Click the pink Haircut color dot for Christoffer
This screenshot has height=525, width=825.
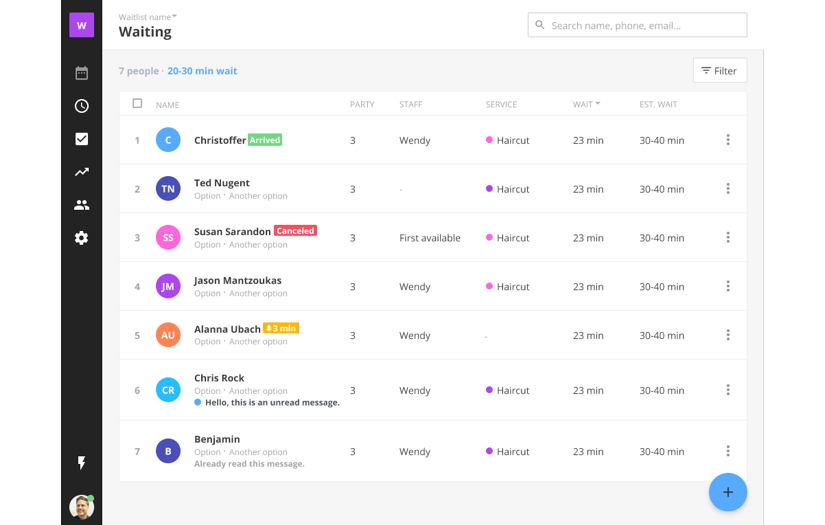tap(489, 140)
